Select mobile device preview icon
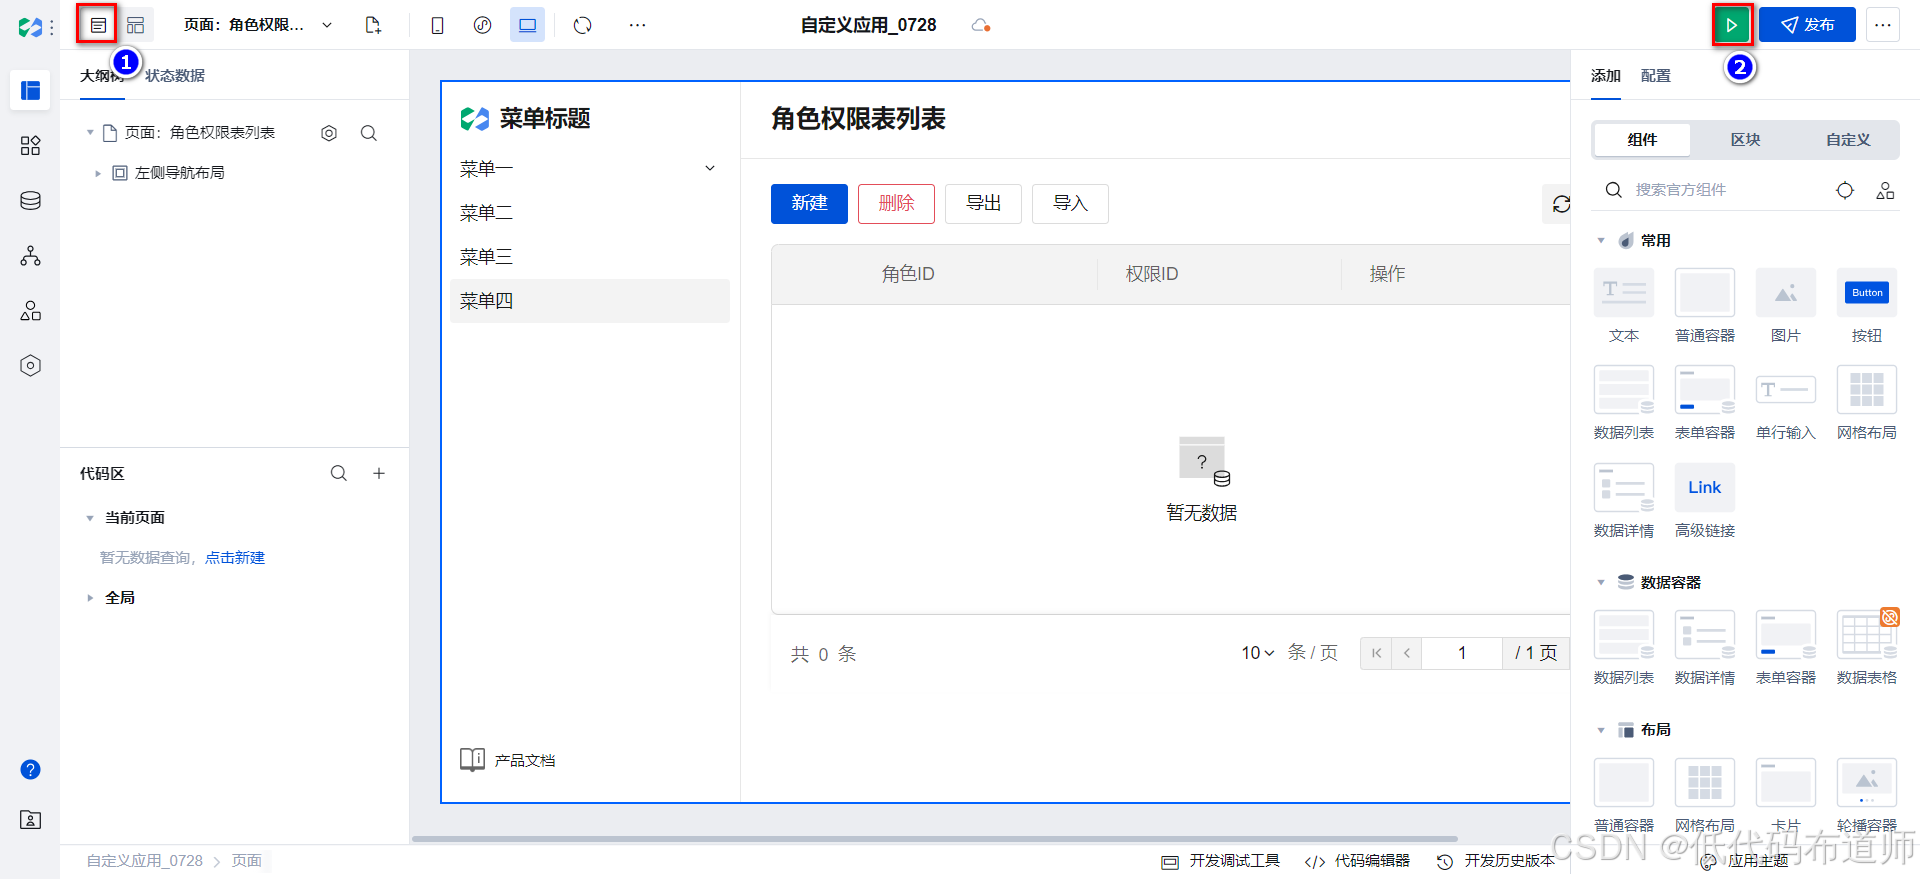This screenshot has width=1920, height=879. click(437, 25)
